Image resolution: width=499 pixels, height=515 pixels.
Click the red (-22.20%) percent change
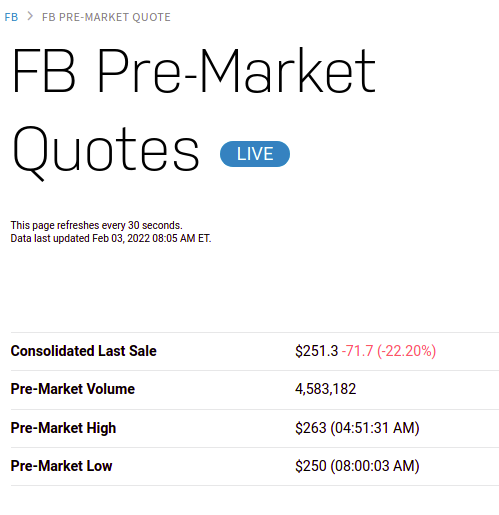406,351
